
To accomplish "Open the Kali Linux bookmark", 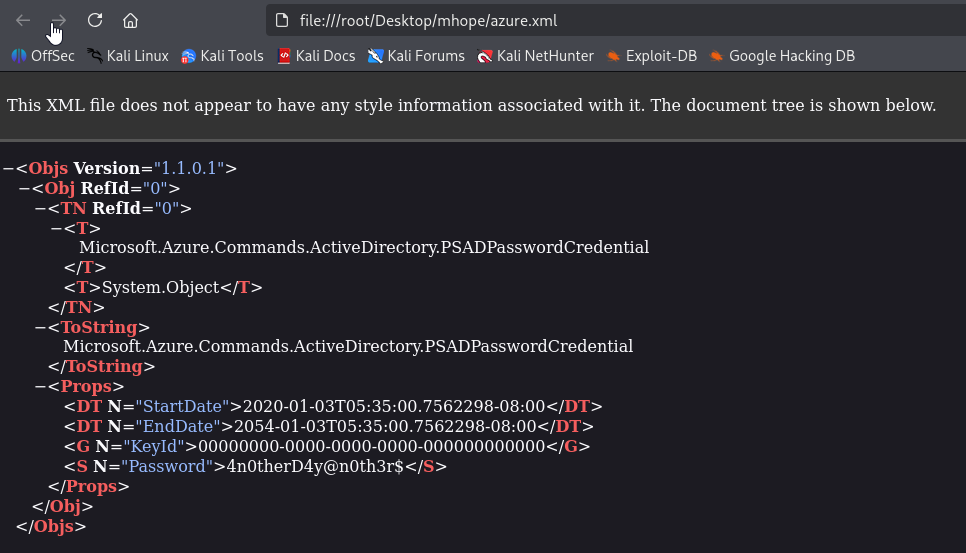I will (128, 56).
